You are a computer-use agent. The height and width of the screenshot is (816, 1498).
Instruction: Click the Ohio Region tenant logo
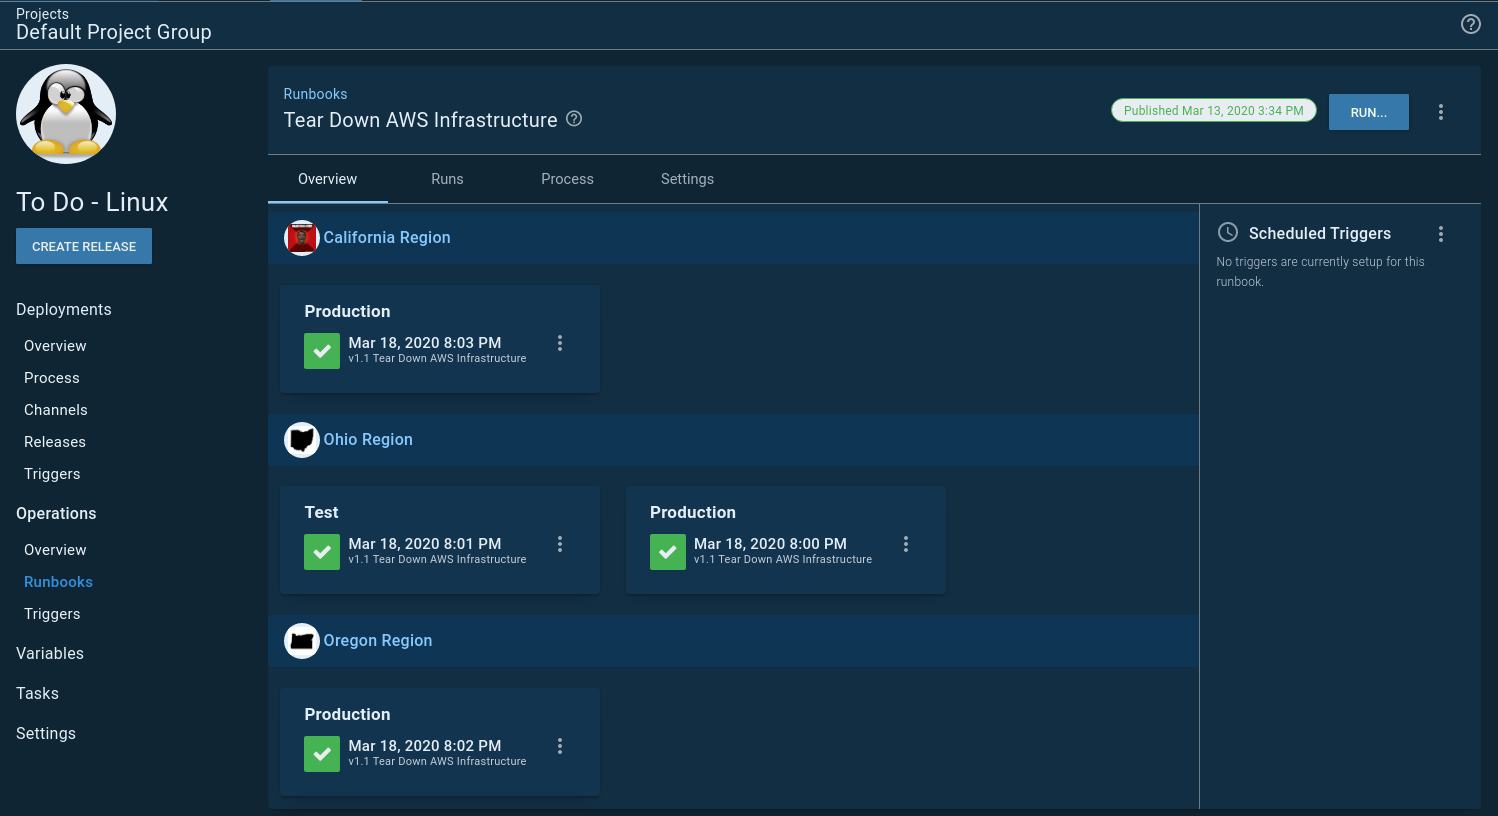coord(301,440)
